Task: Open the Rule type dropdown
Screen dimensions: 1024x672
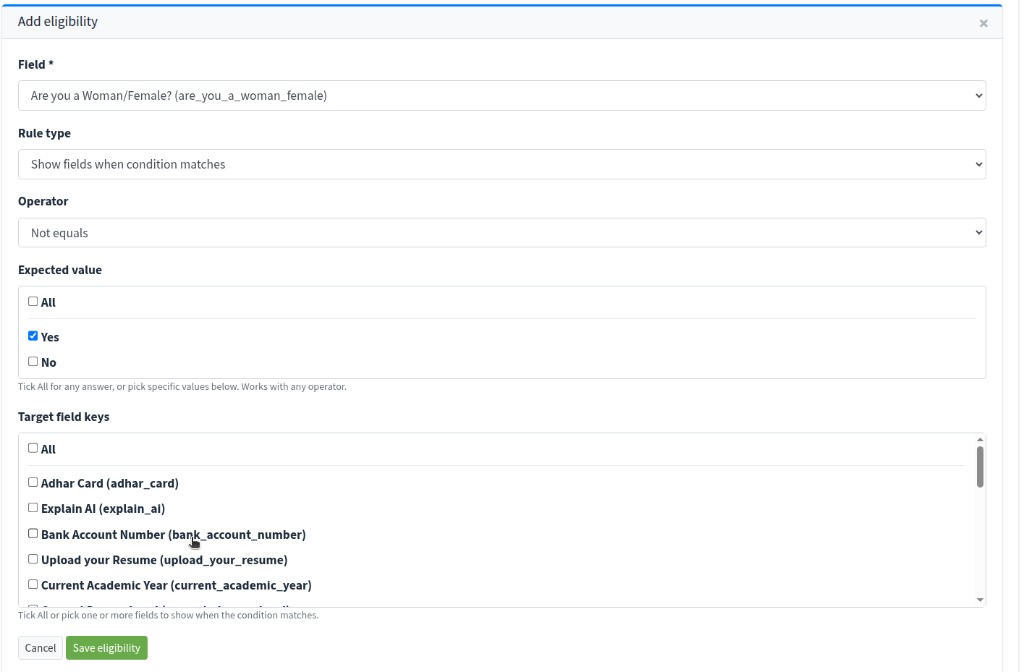Action: pos(502,164)
